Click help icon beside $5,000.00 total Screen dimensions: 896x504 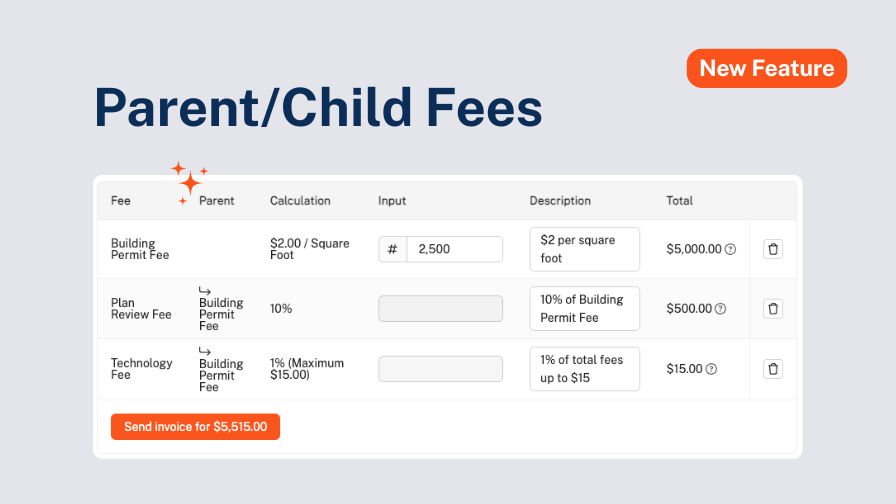[730, 249]
